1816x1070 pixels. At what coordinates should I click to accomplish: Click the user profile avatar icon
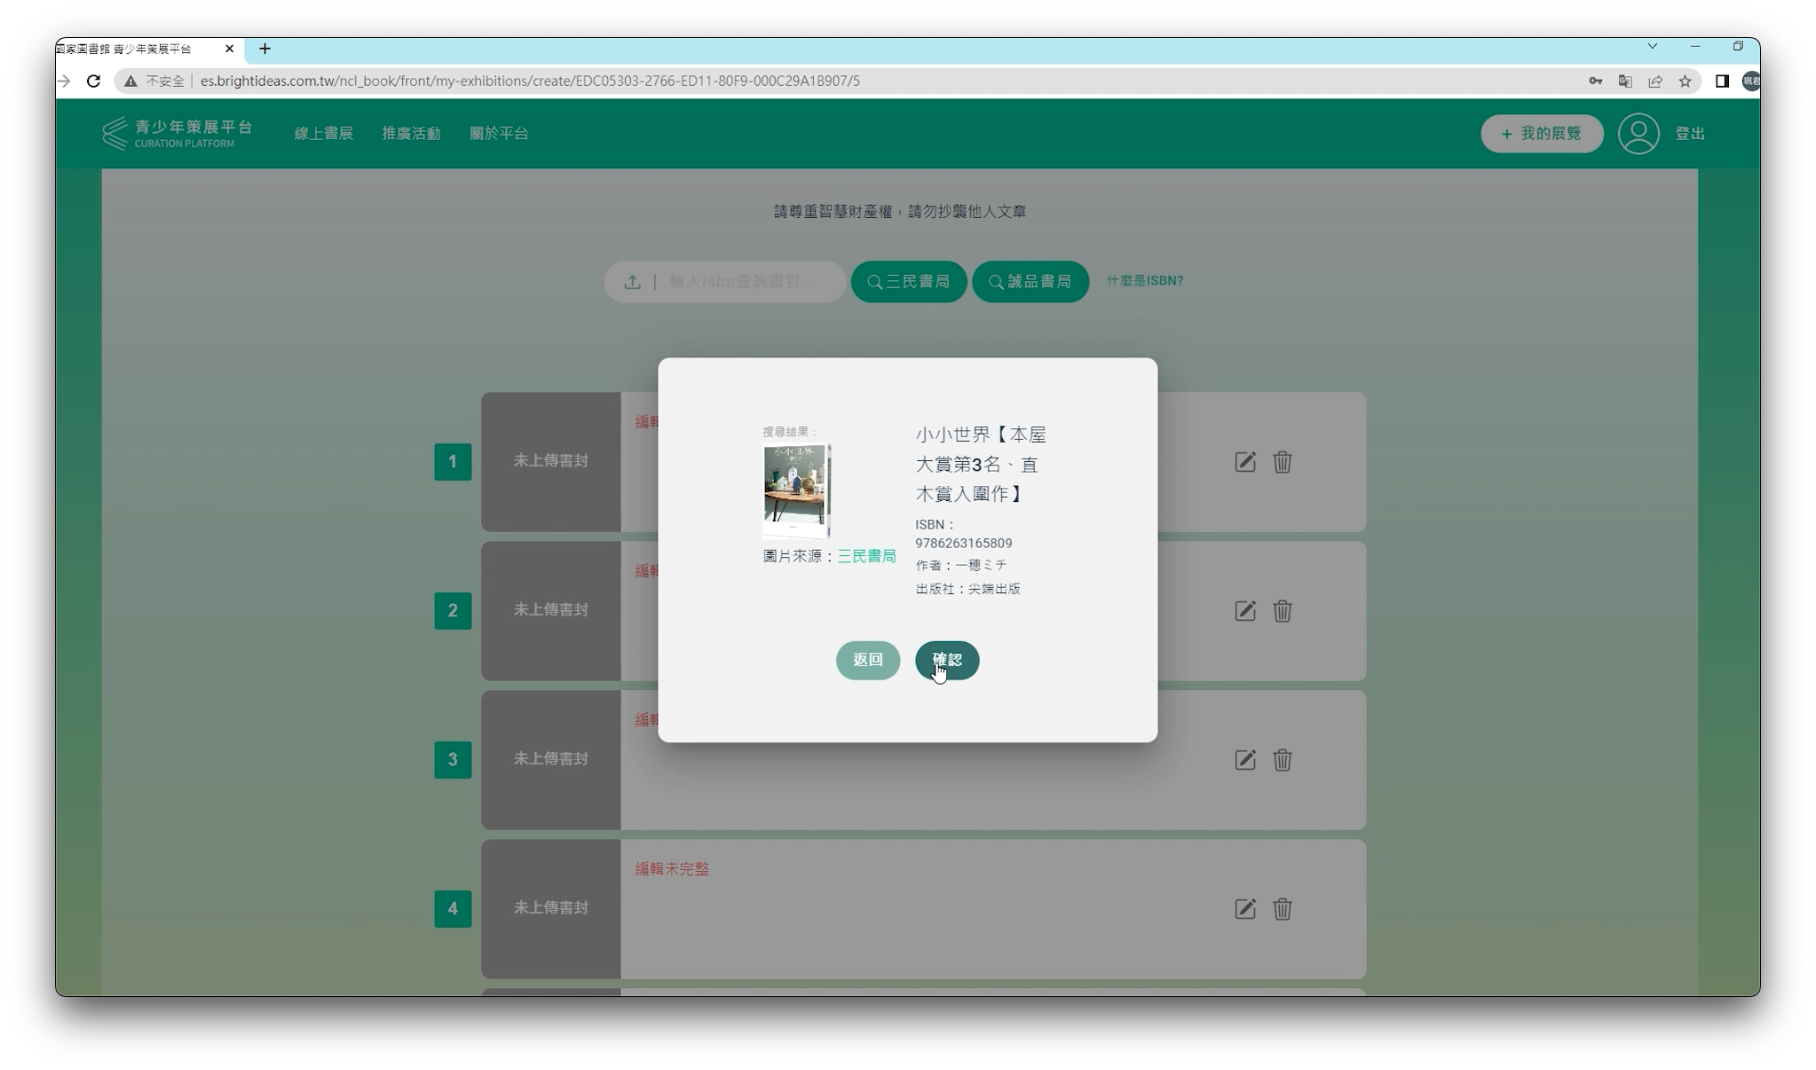coord(1638,134)
